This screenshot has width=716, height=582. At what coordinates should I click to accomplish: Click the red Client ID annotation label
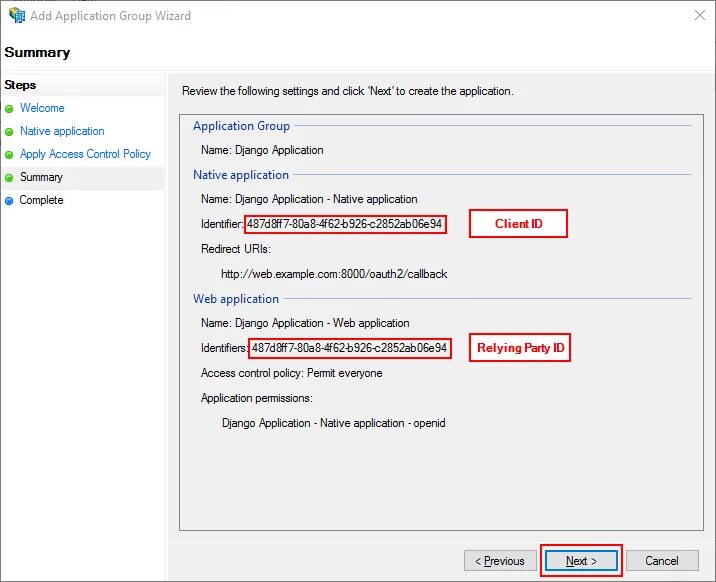[x=518, y=224]
